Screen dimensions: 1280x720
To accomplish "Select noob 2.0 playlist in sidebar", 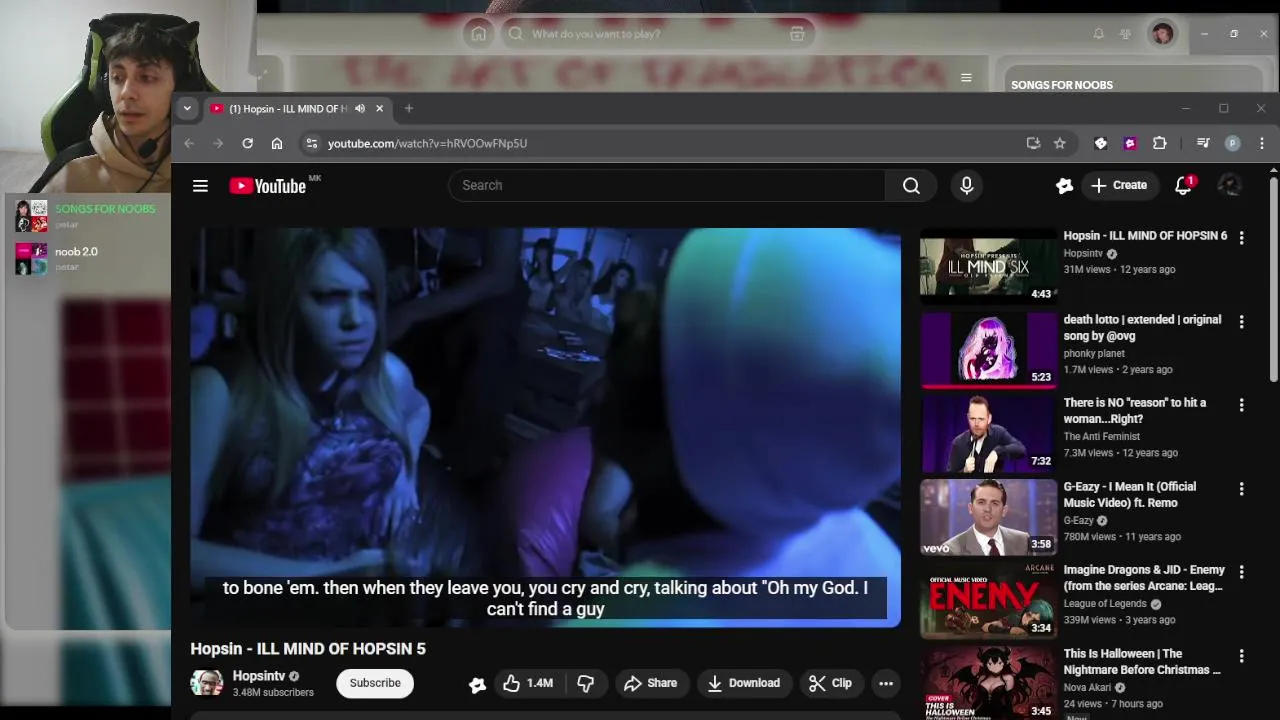I will pos(86,258).
